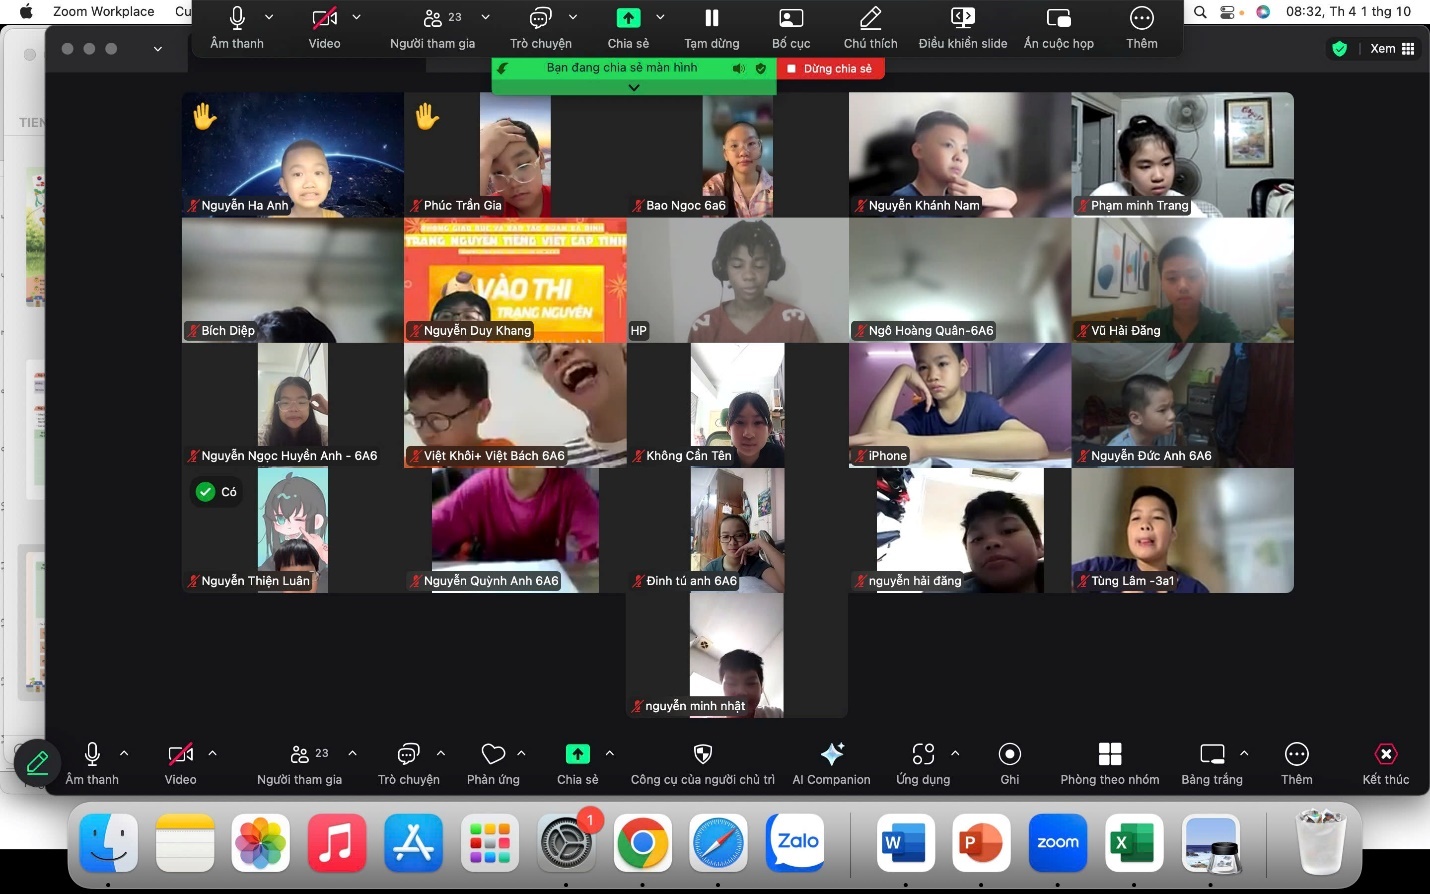Start recording with the Ghi icon
1430x894 pixels.
1010,755
